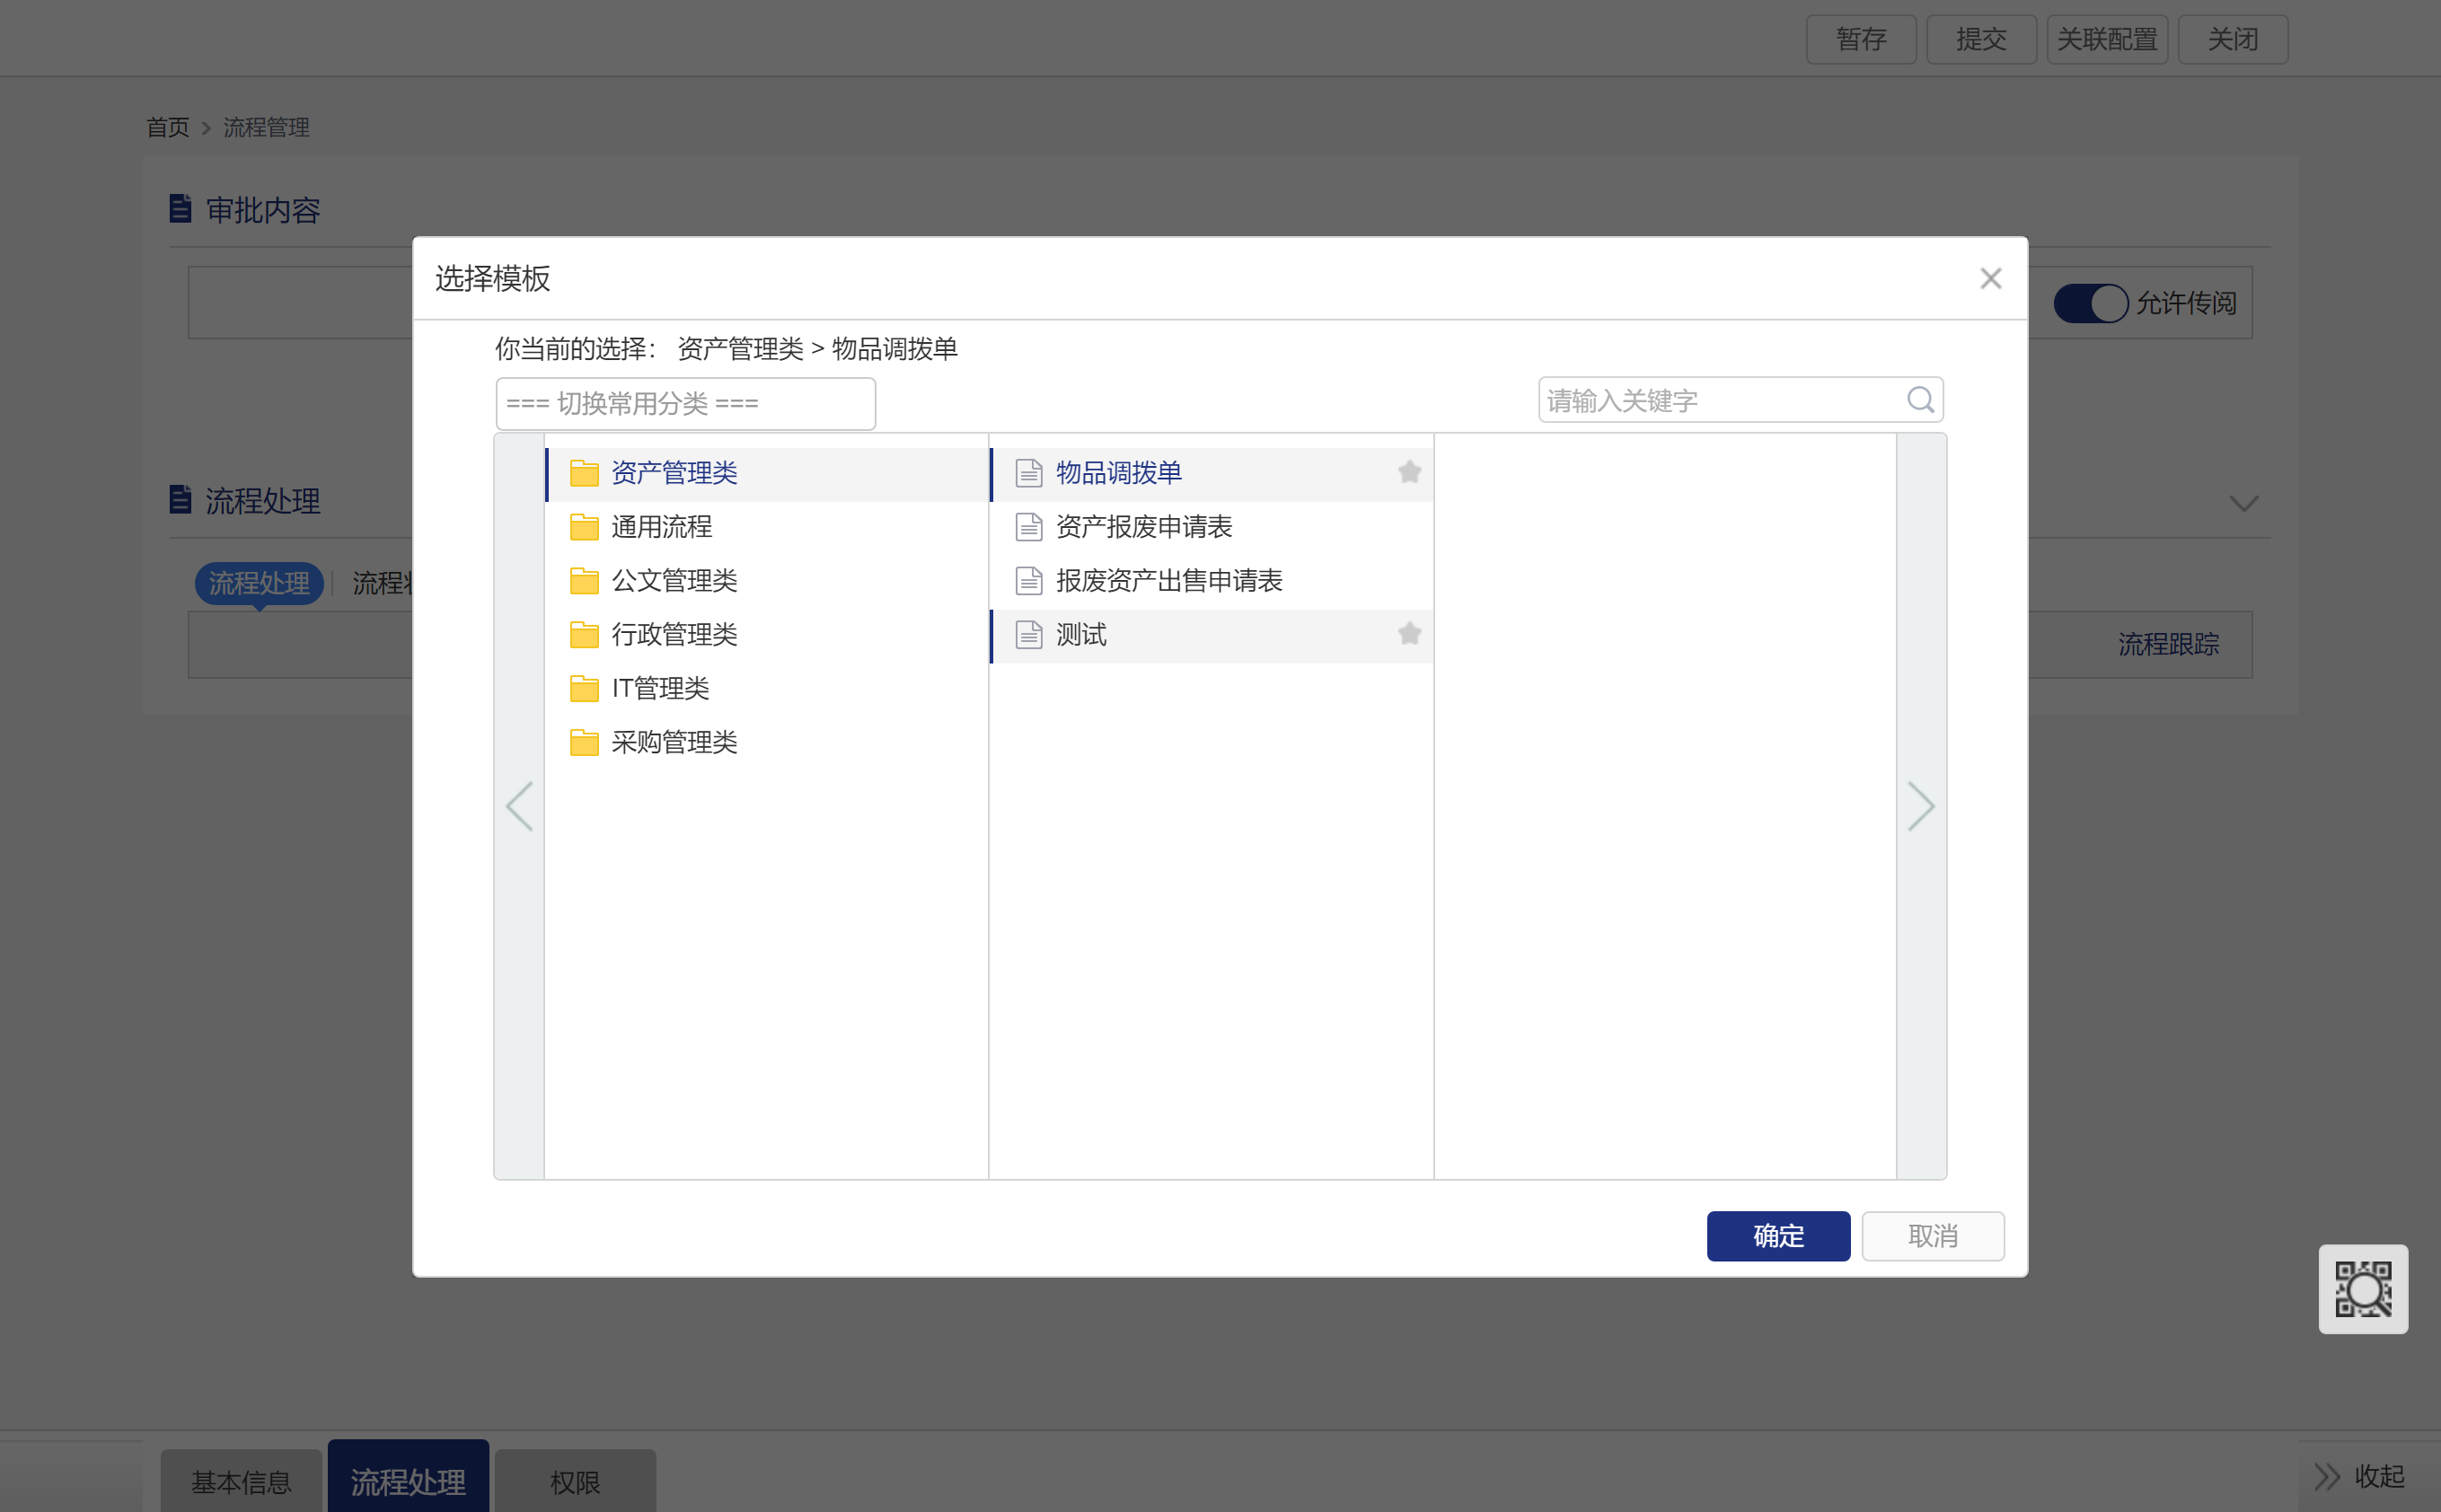2441x1512 pixels.
Task: Click the left arrow of template panel
Action: pos(519,806)
